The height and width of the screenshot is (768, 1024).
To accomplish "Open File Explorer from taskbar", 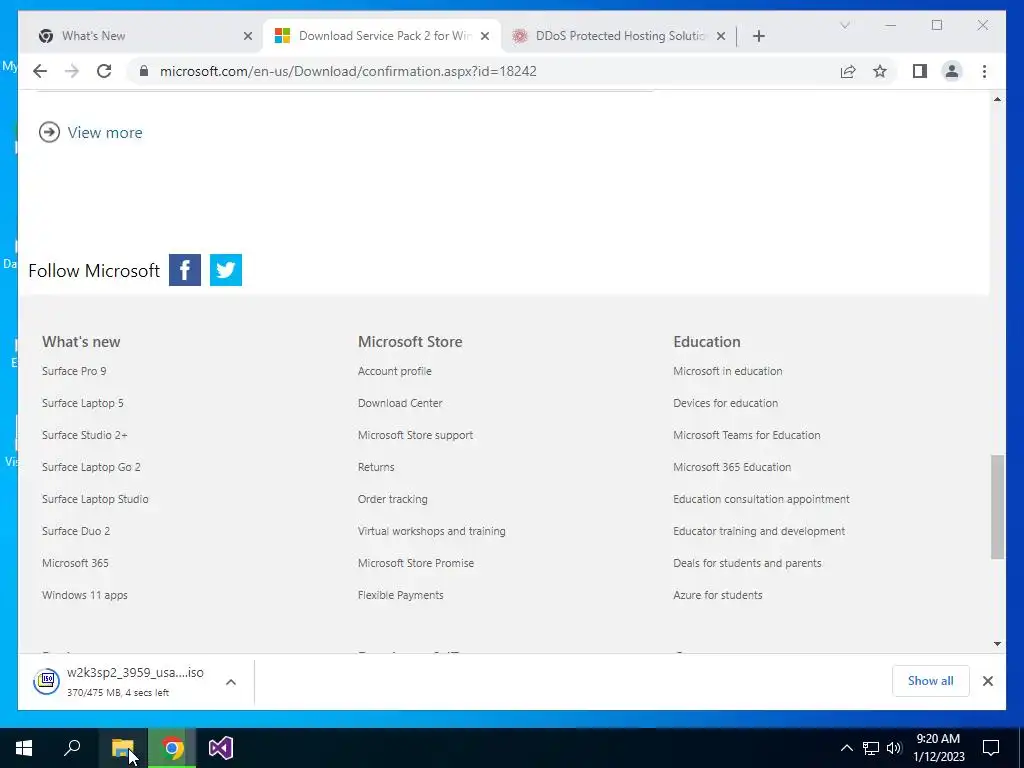I will (122, 748).
